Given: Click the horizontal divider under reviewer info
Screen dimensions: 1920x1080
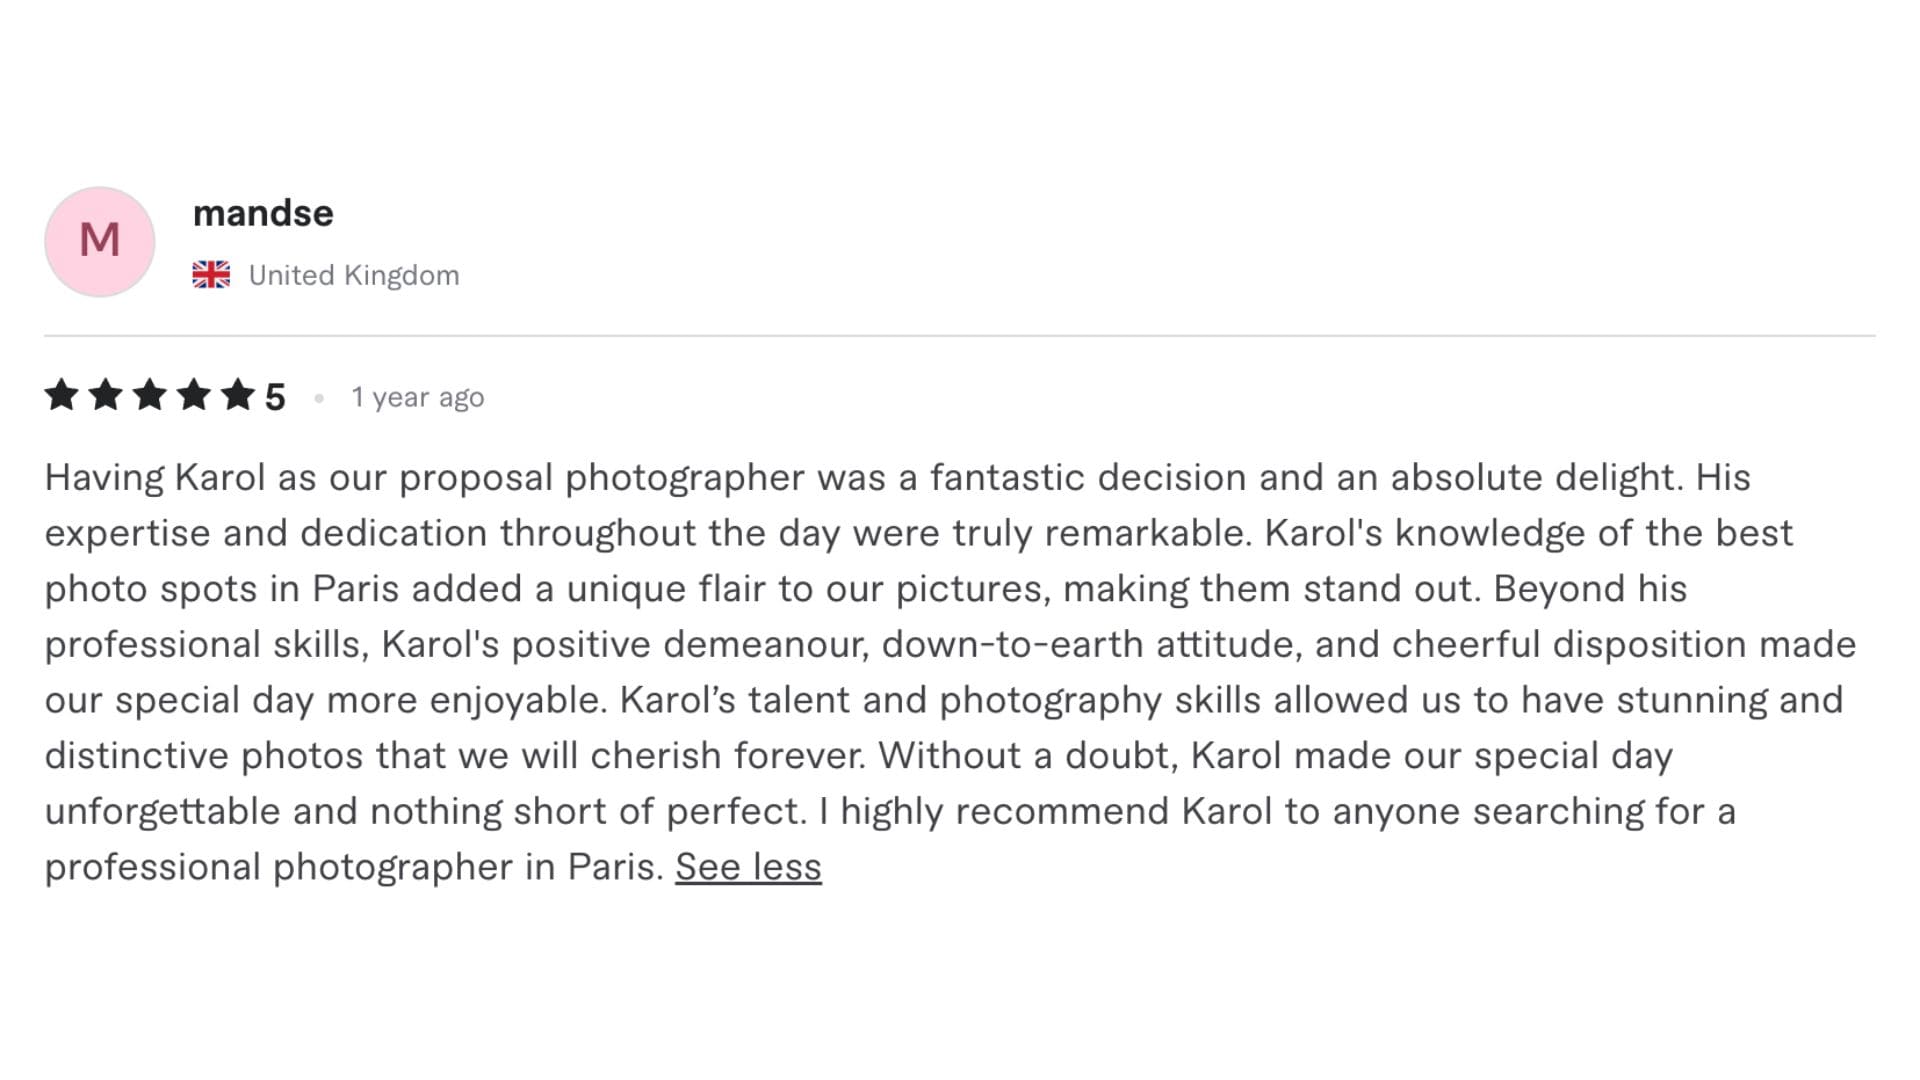Looking at the screenshot, I should click(960, 336).
